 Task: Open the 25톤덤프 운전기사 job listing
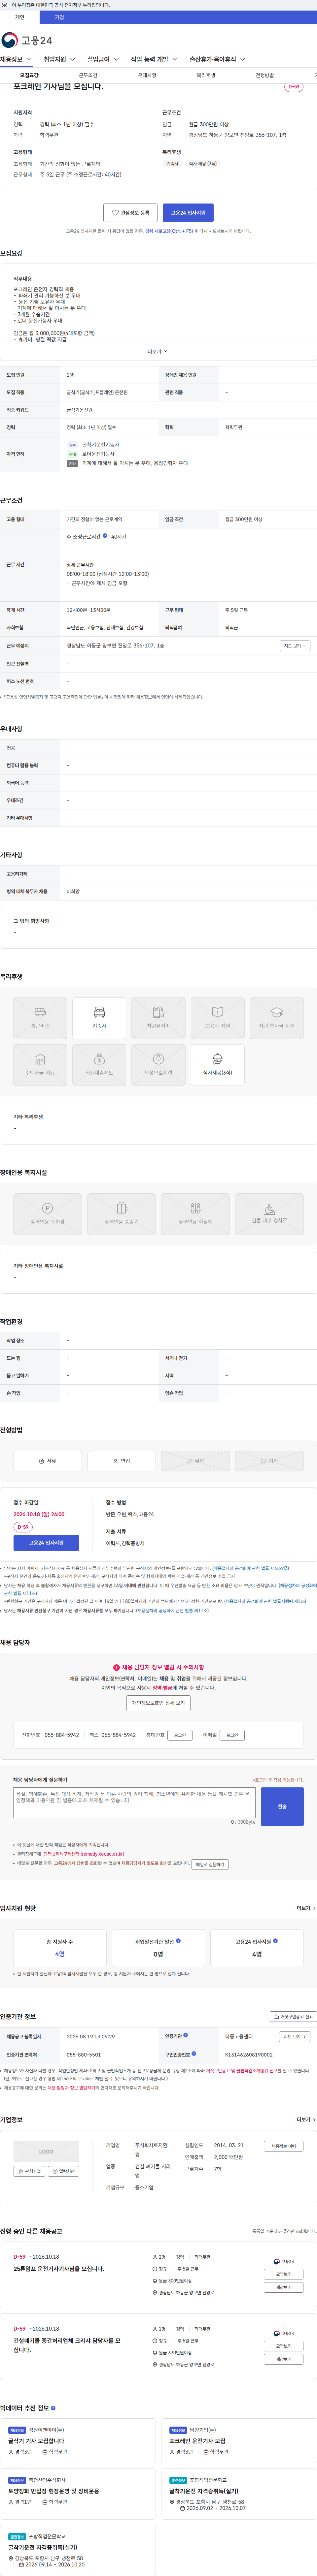pyautogui.click(x=59, y=2269)
